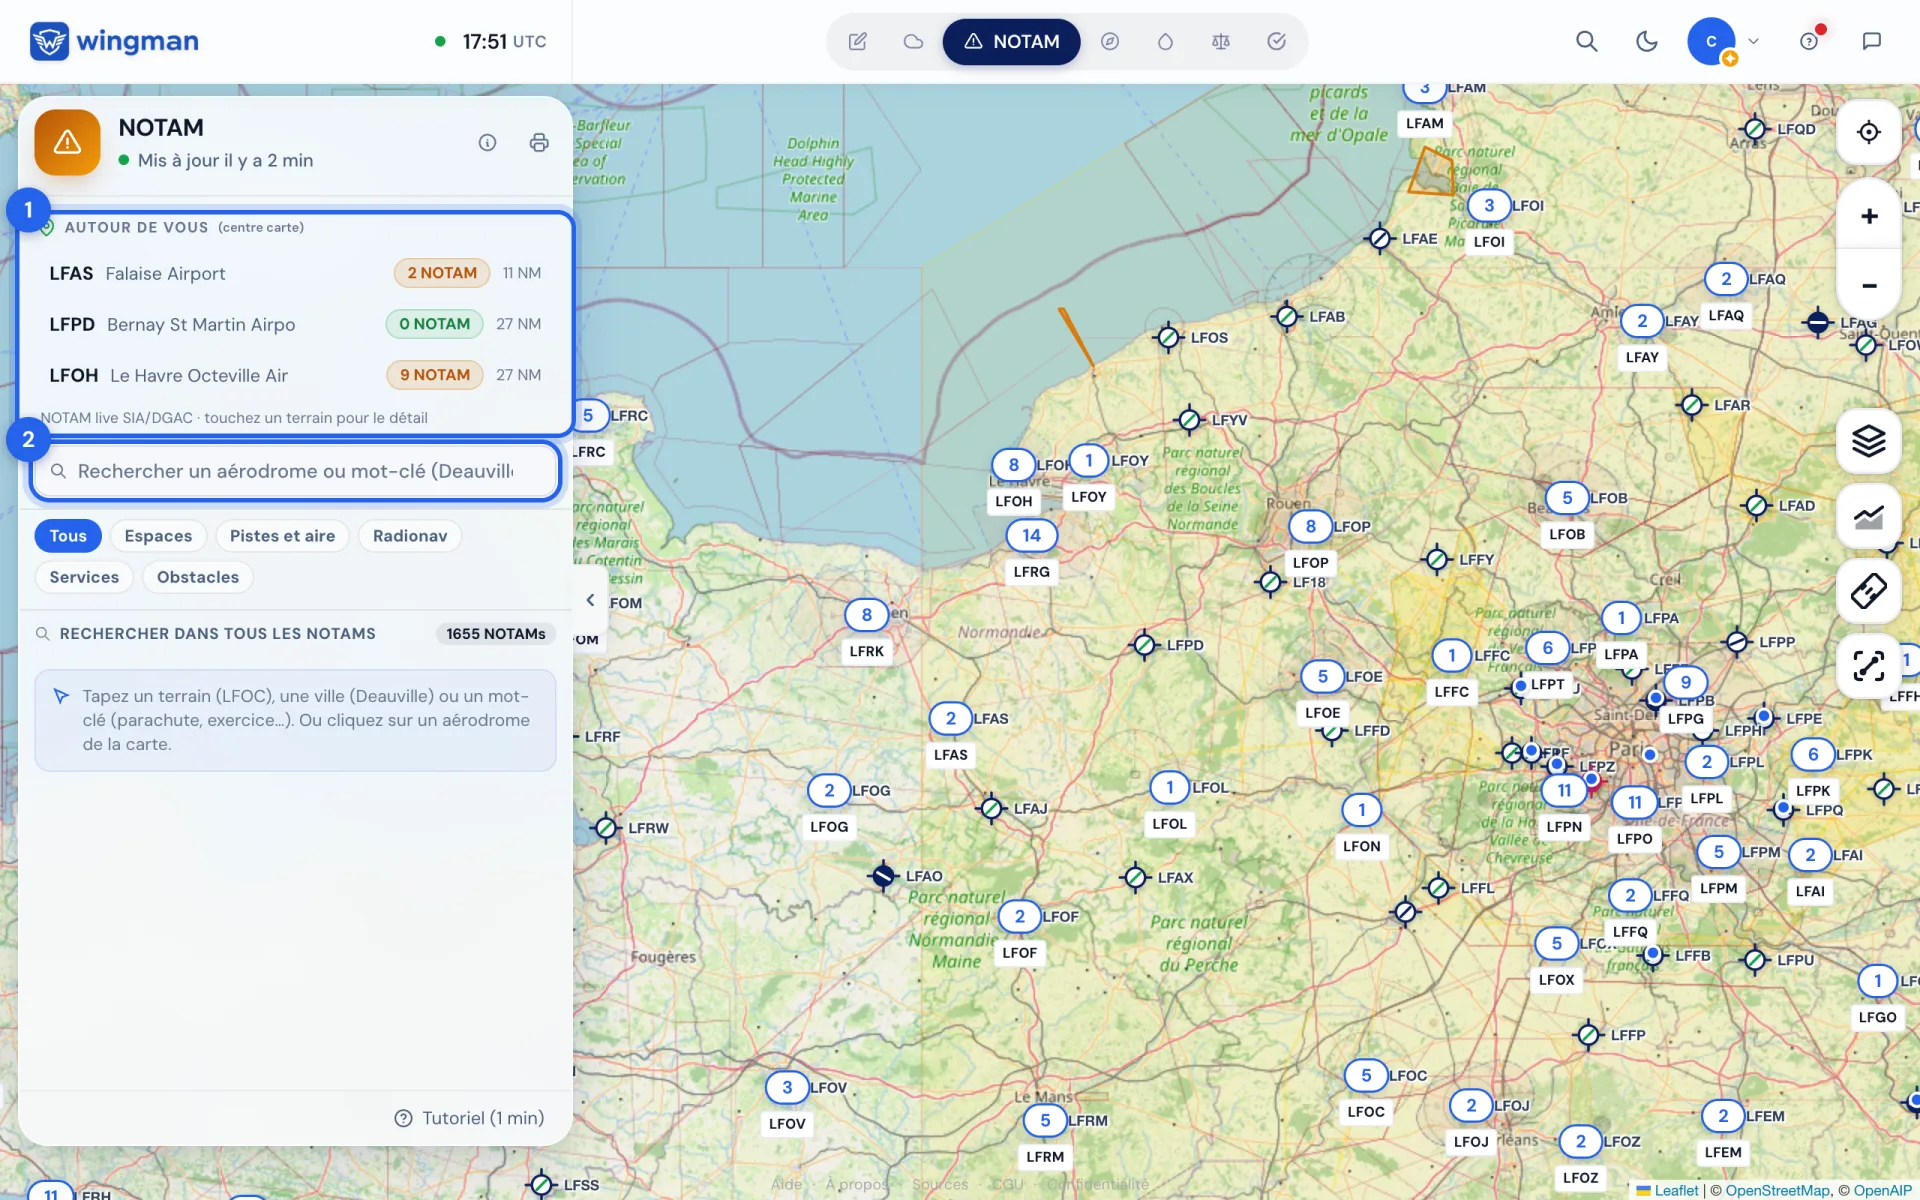
Task: Open Tutoriel (1 min) link
Action: (x=470, y=1118)
